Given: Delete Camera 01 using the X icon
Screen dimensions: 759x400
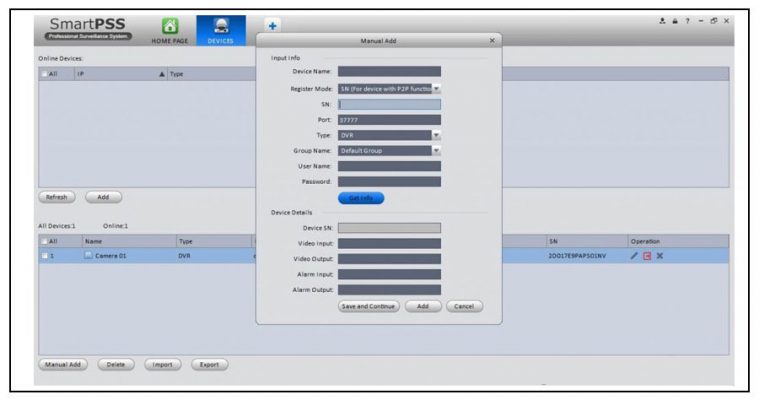Looking at the screenshot, I should pyautogui.click(x=660, y=256).
